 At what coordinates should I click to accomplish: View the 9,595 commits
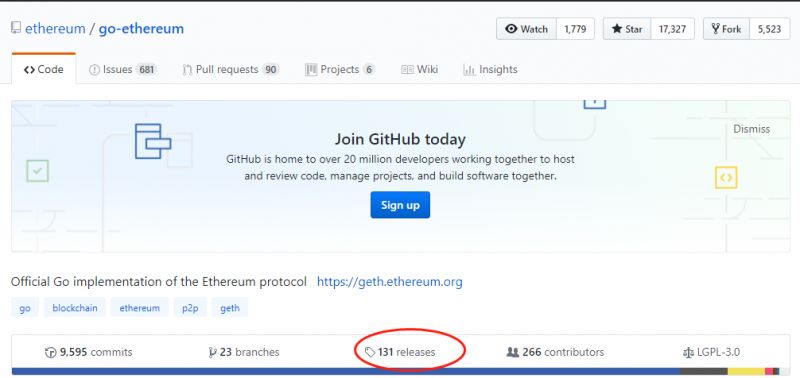point(89,352)
